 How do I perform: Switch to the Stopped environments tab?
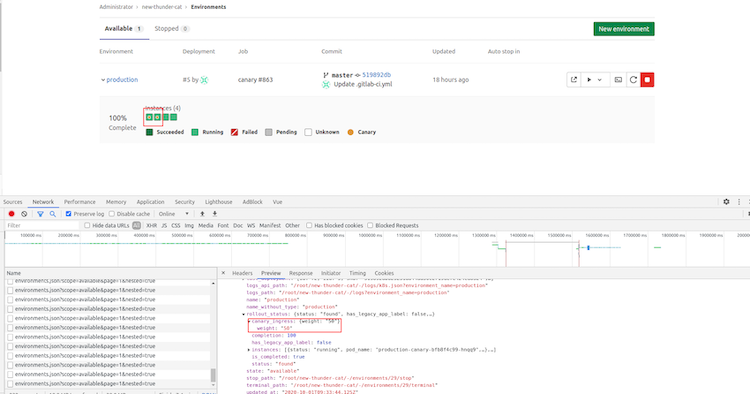coord(172,29)
